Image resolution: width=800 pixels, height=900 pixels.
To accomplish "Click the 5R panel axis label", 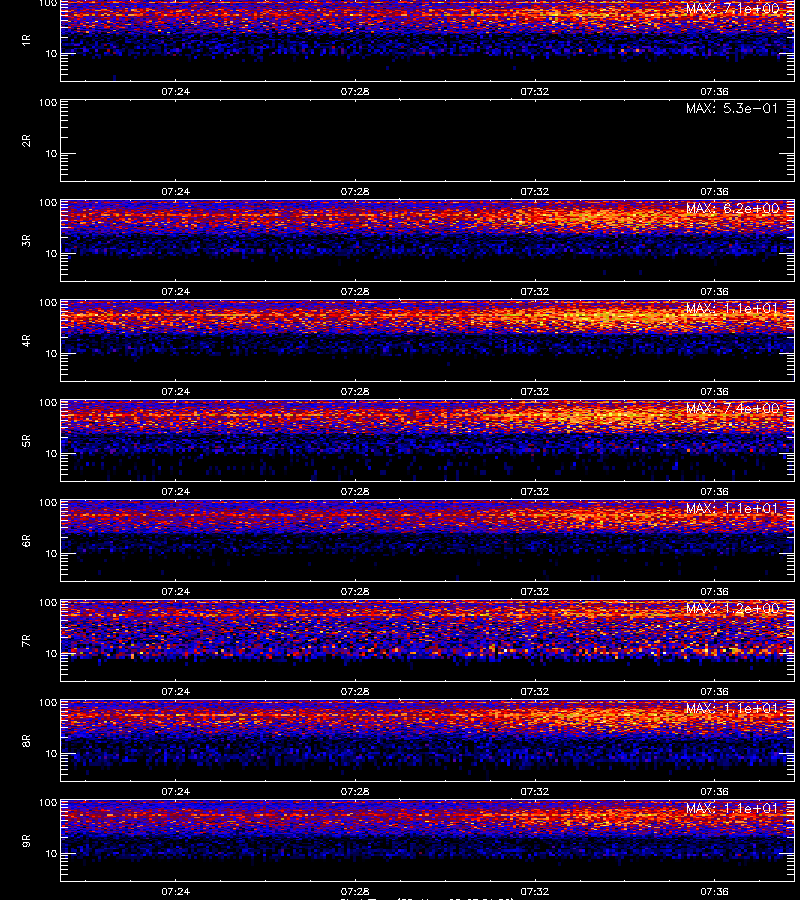I will click(26, 441).
